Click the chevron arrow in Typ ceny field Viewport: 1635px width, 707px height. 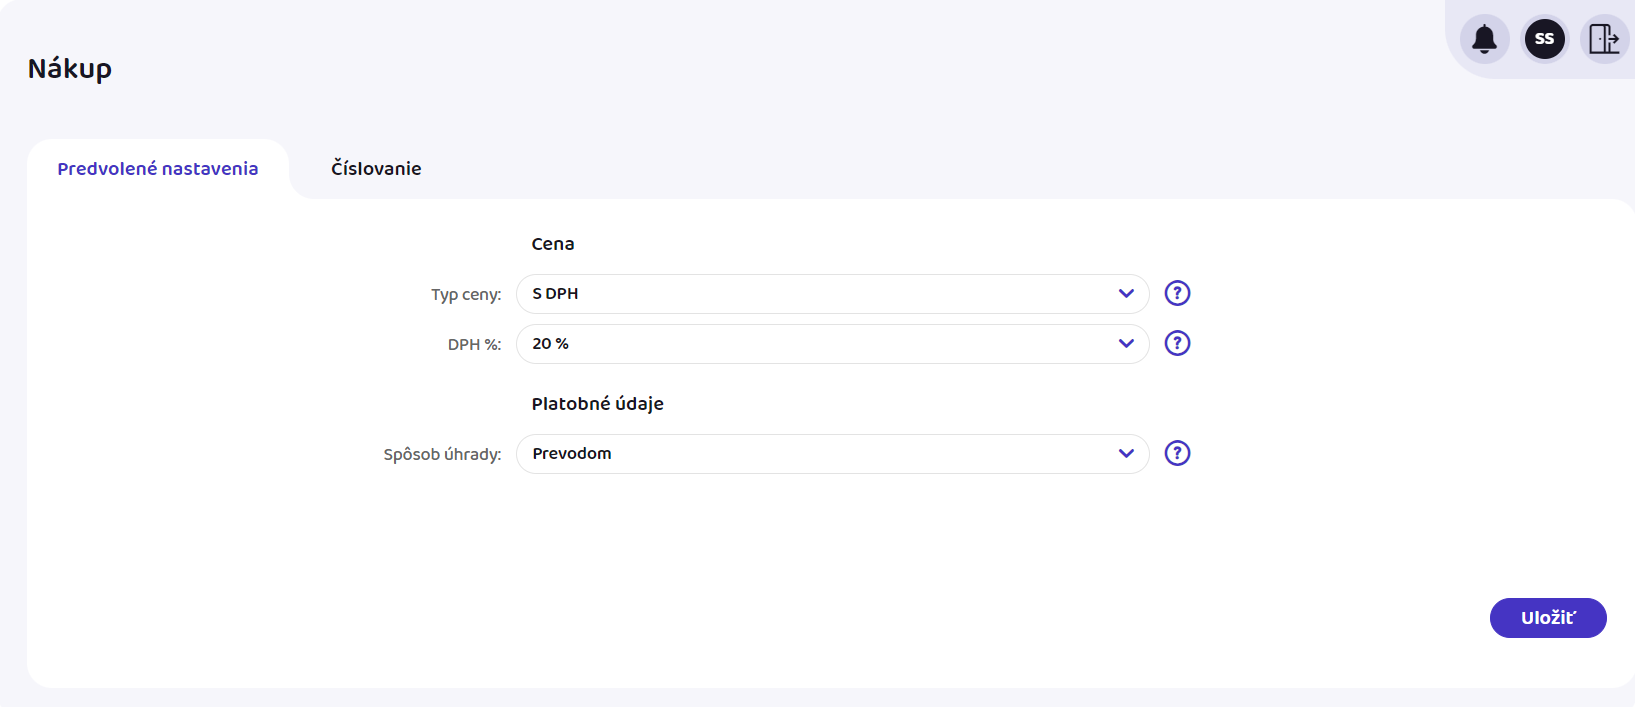pyautogui.click(x=1126, y=293)
